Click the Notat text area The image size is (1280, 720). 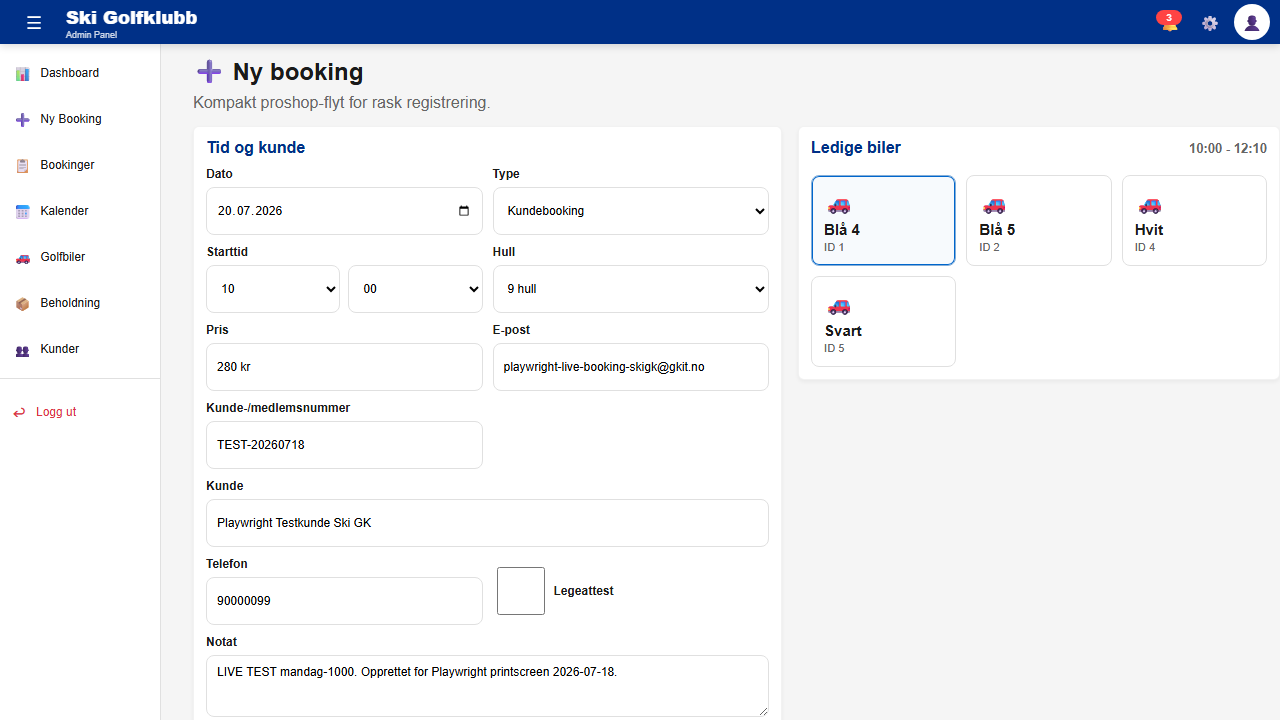(487, 686)
